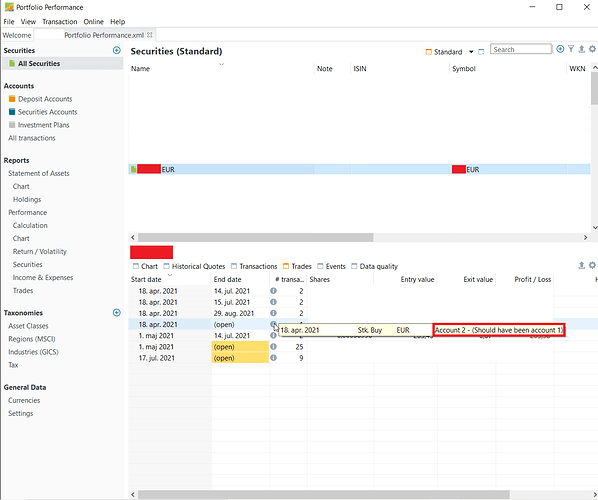Click the securities table horizontal scrollbar
The image size is (598, 500).
click(256, 237)
